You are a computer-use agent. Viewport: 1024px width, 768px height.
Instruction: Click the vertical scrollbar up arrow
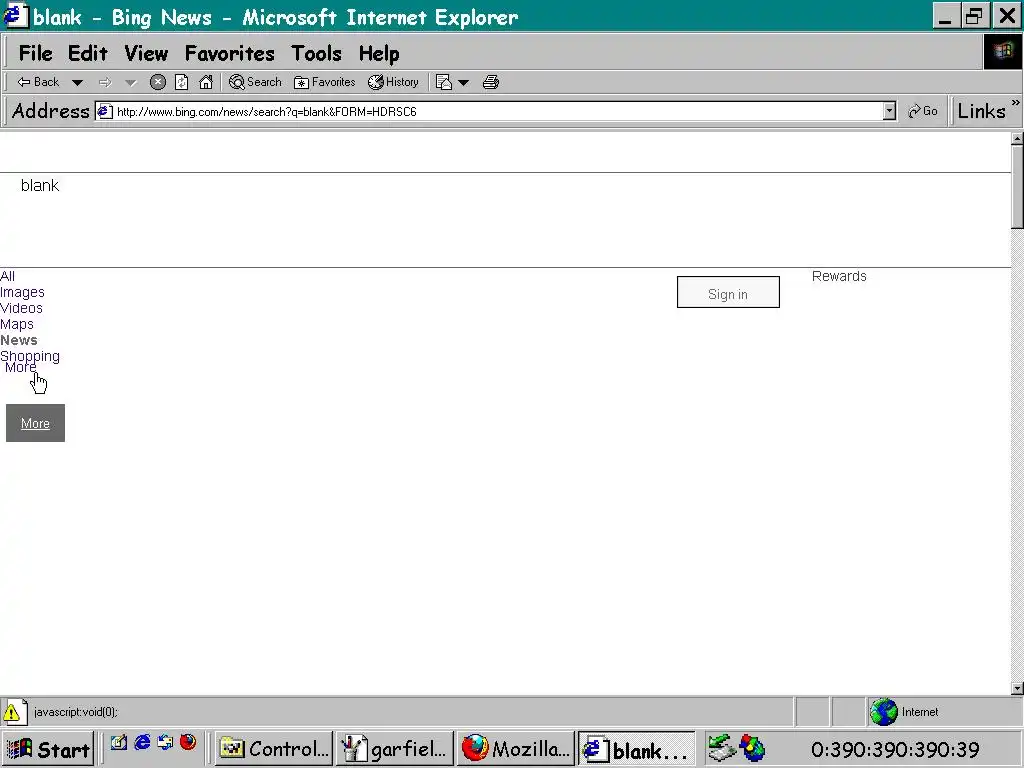pyautogui.click(x=1017, y=138)
